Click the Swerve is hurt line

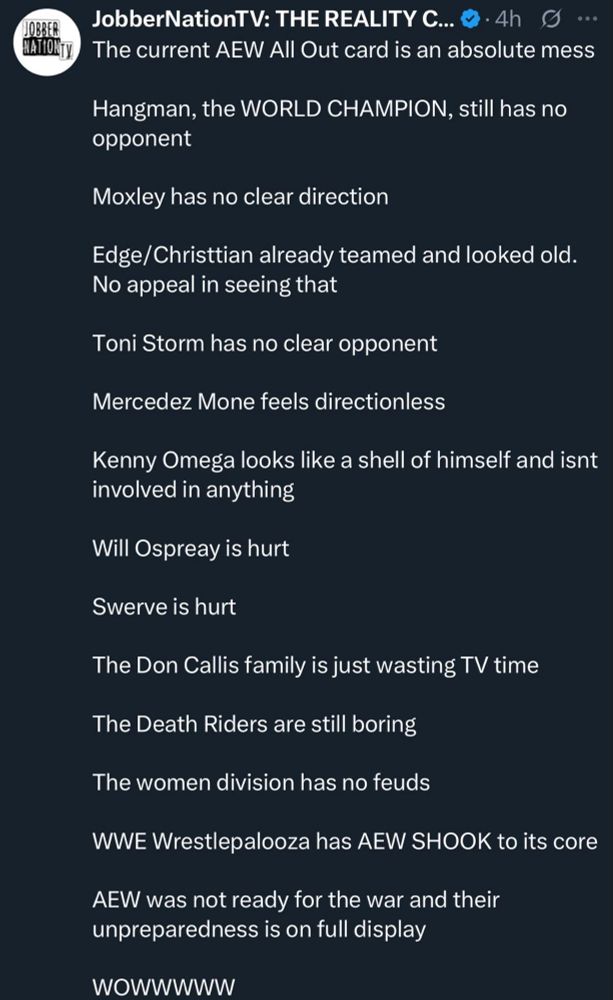[x=164, y=607]
